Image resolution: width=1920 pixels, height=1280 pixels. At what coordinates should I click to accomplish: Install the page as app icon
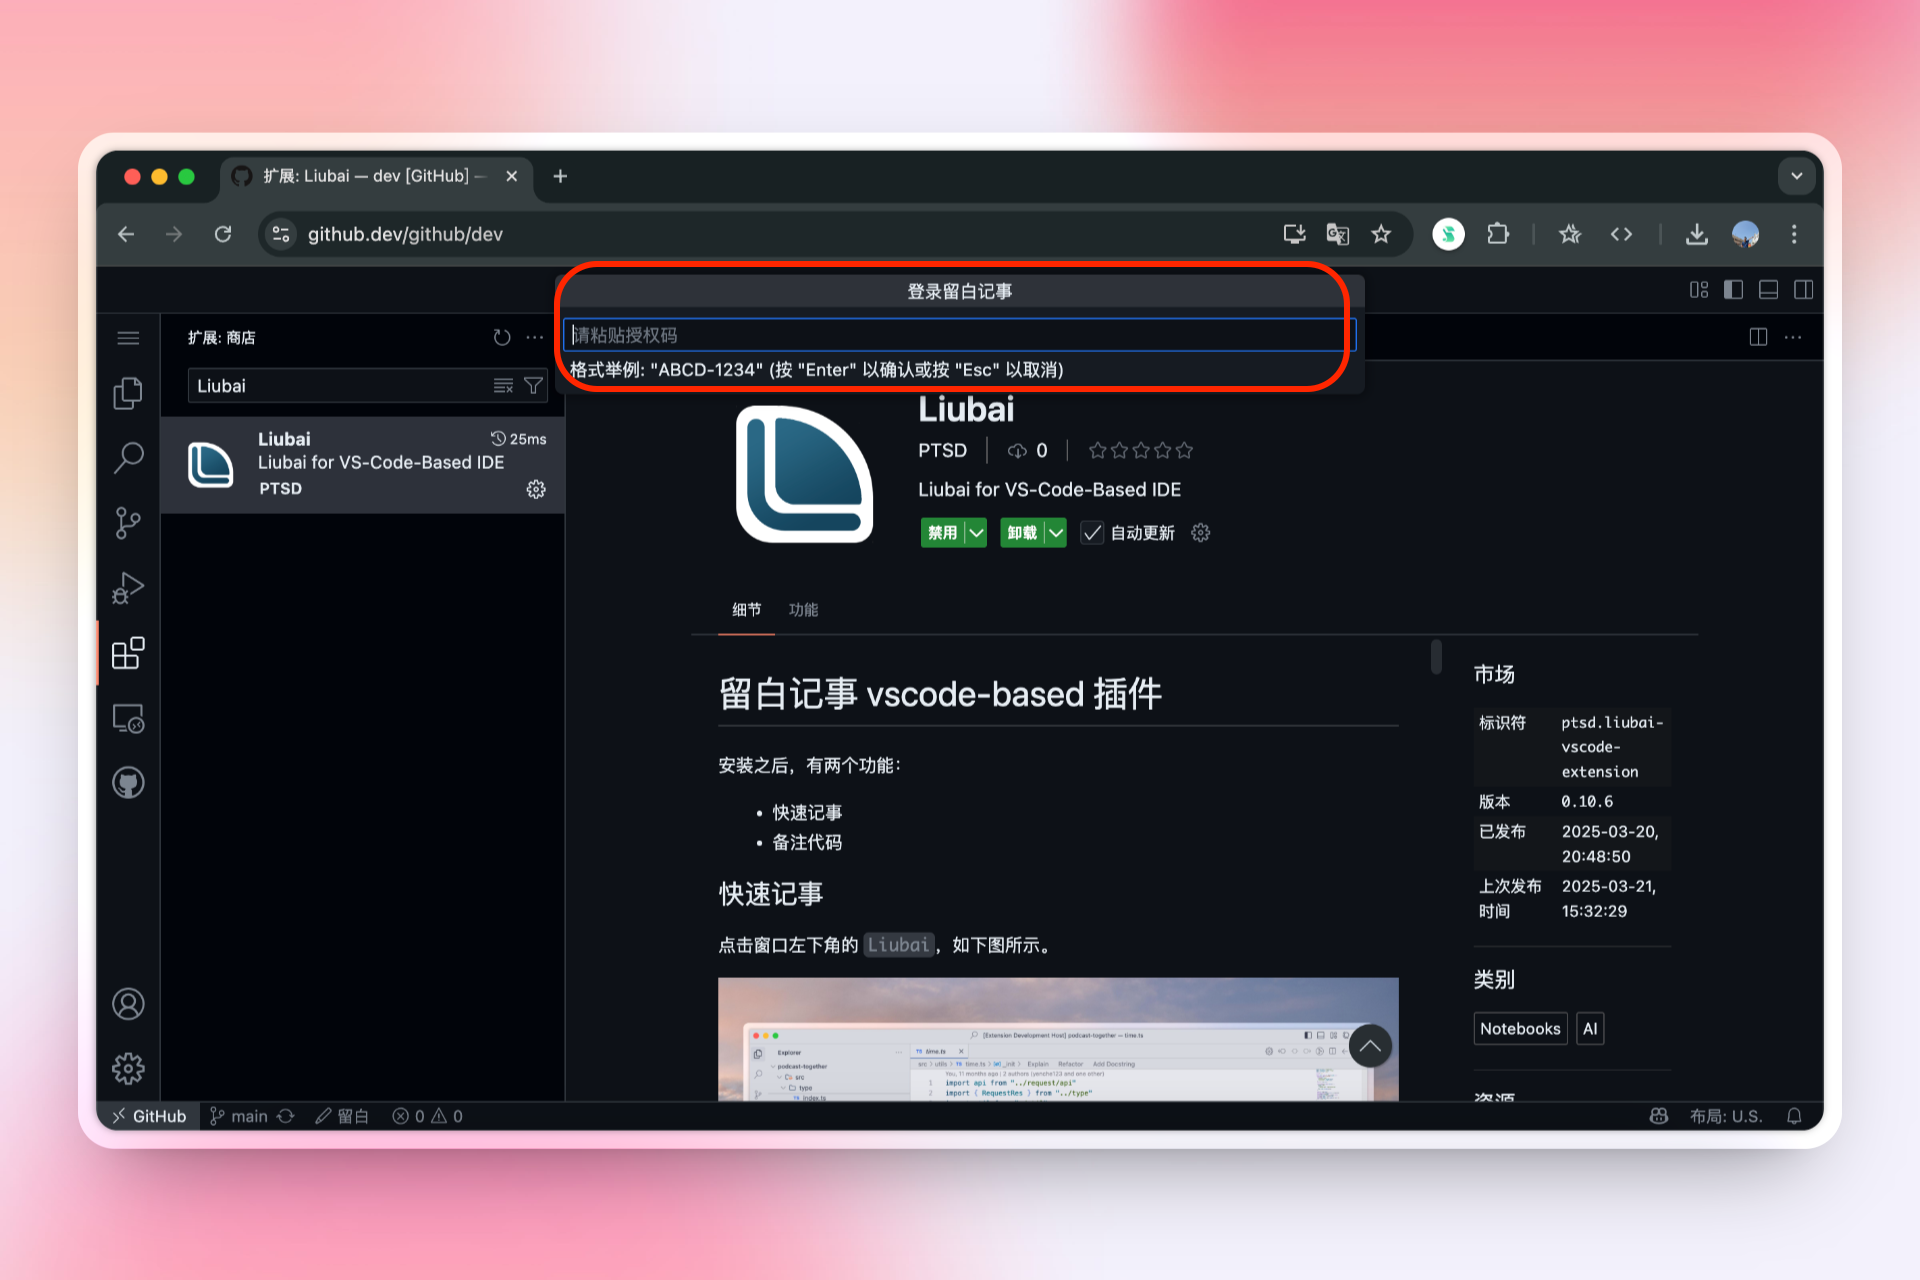[1294, 234]
